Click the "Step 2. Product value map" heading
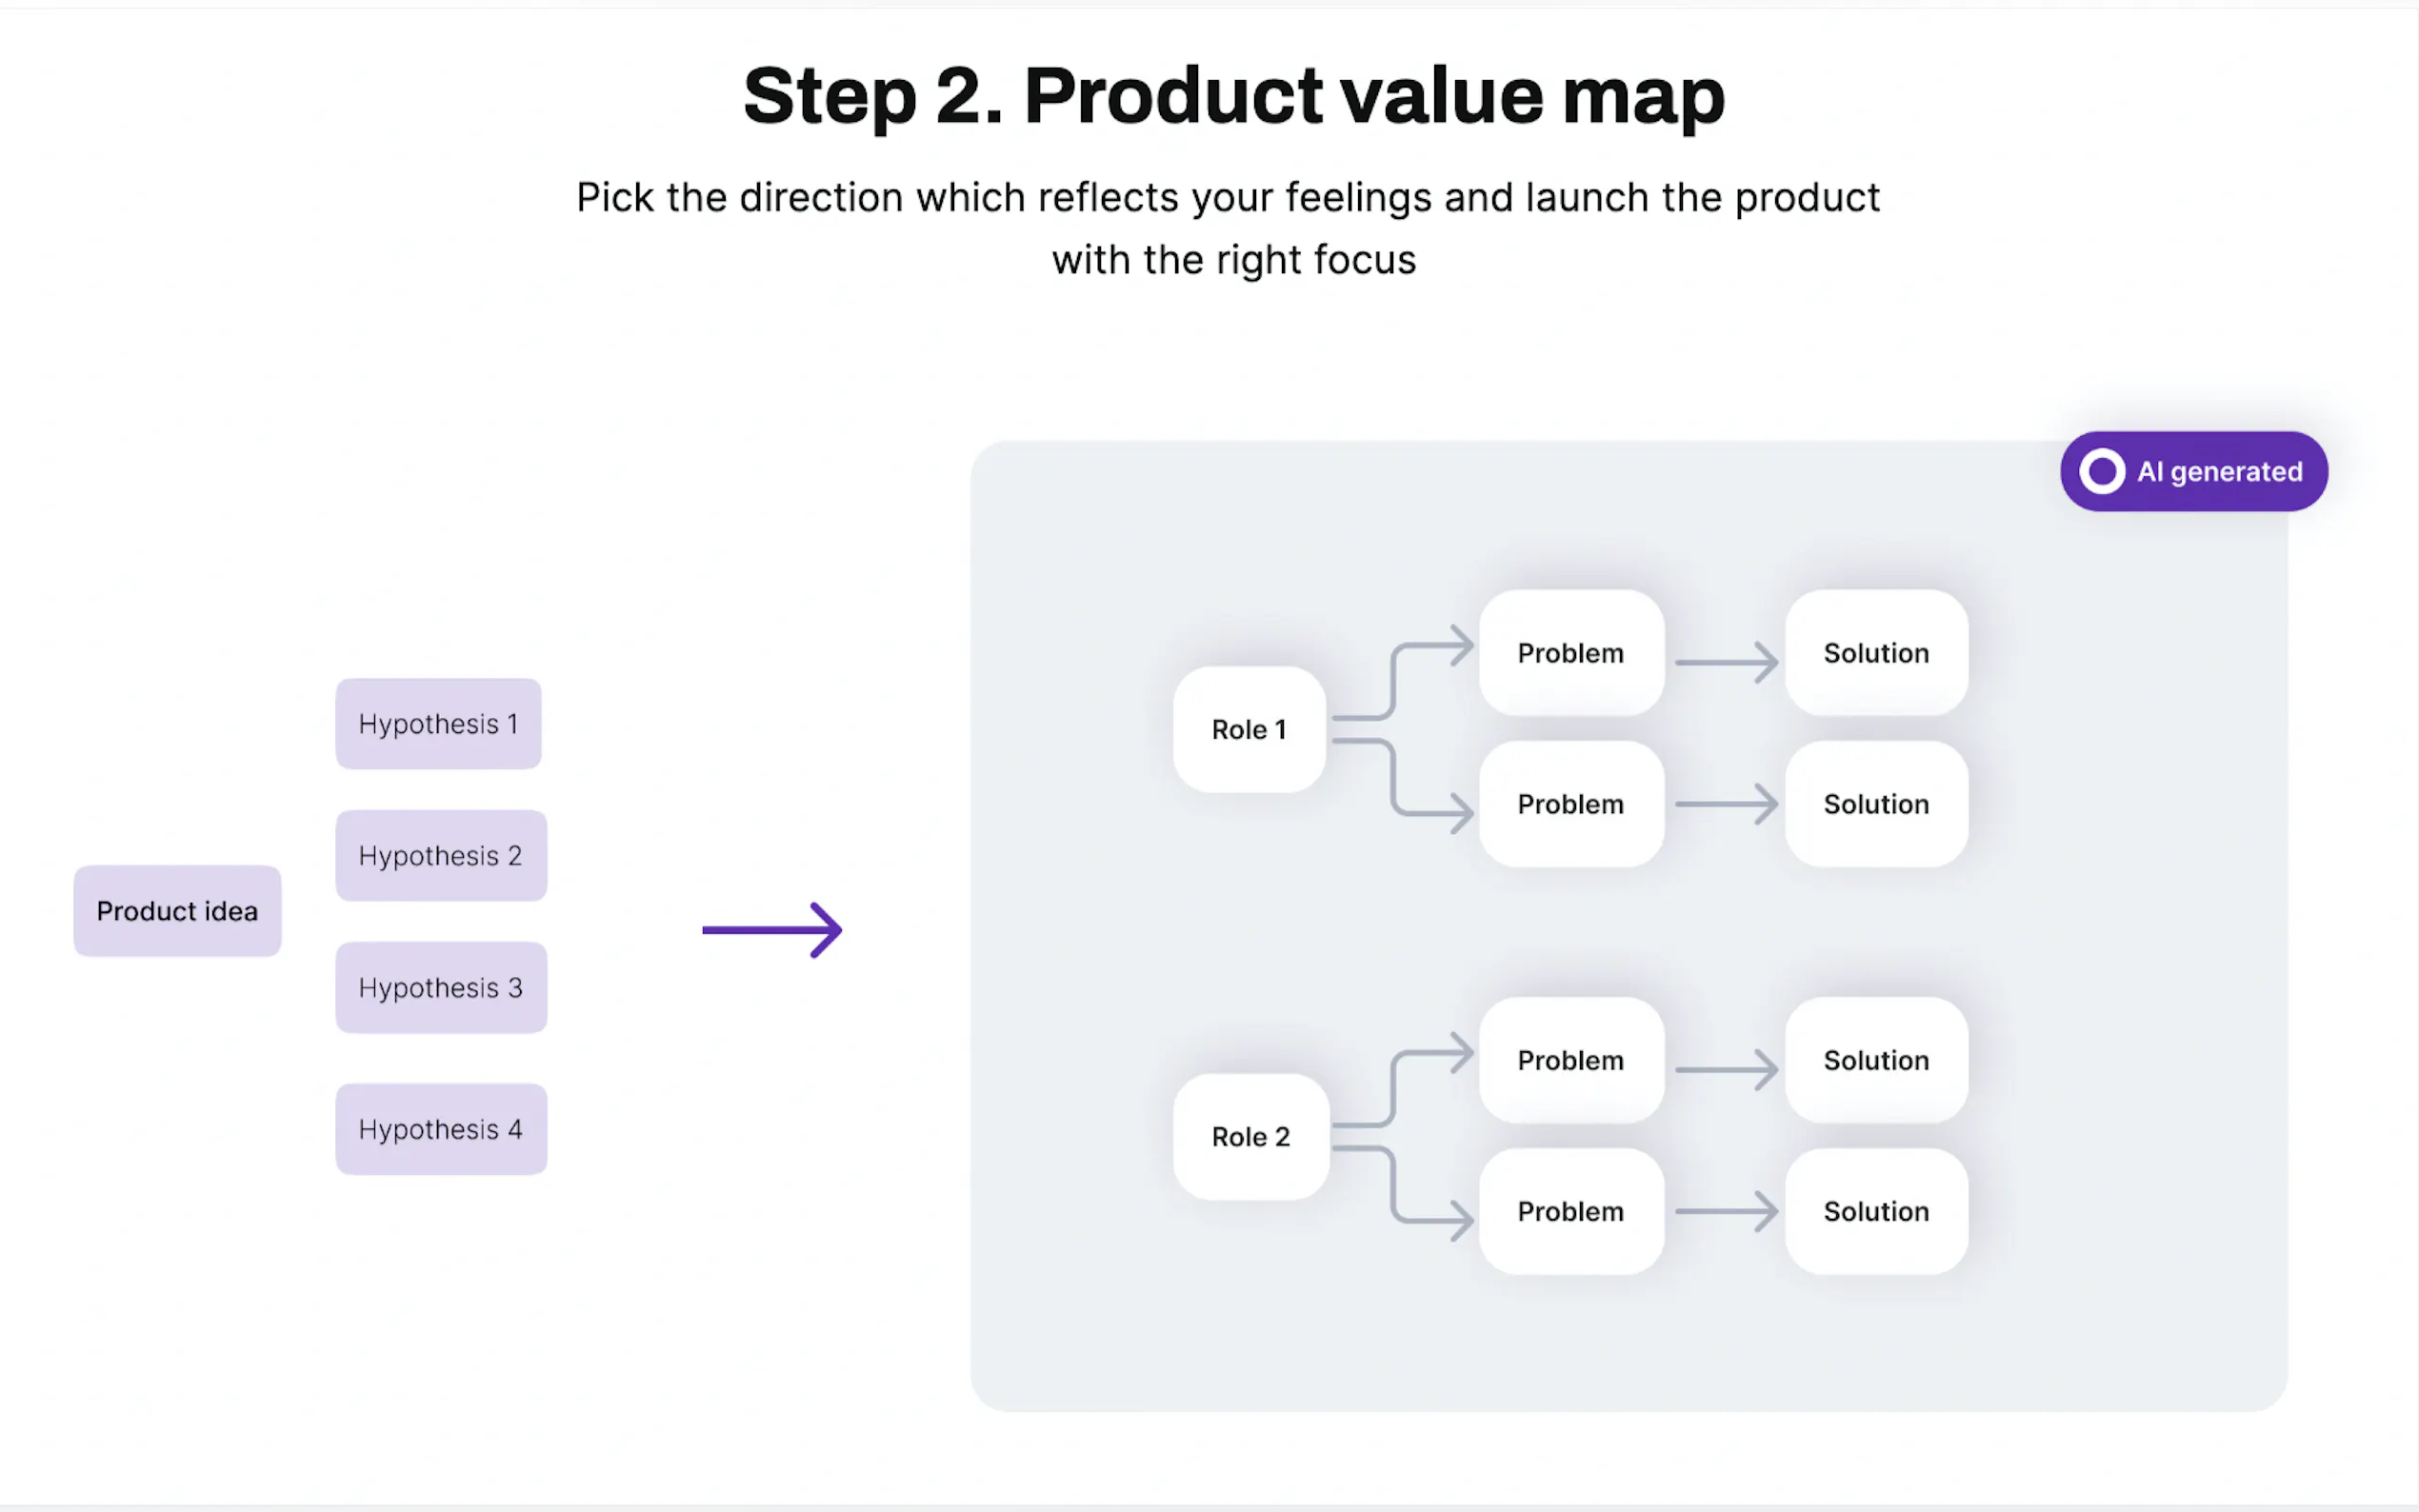The width and height of the screenshot is (2419, 1512). pyautogui.click(x=1234, y=96)
